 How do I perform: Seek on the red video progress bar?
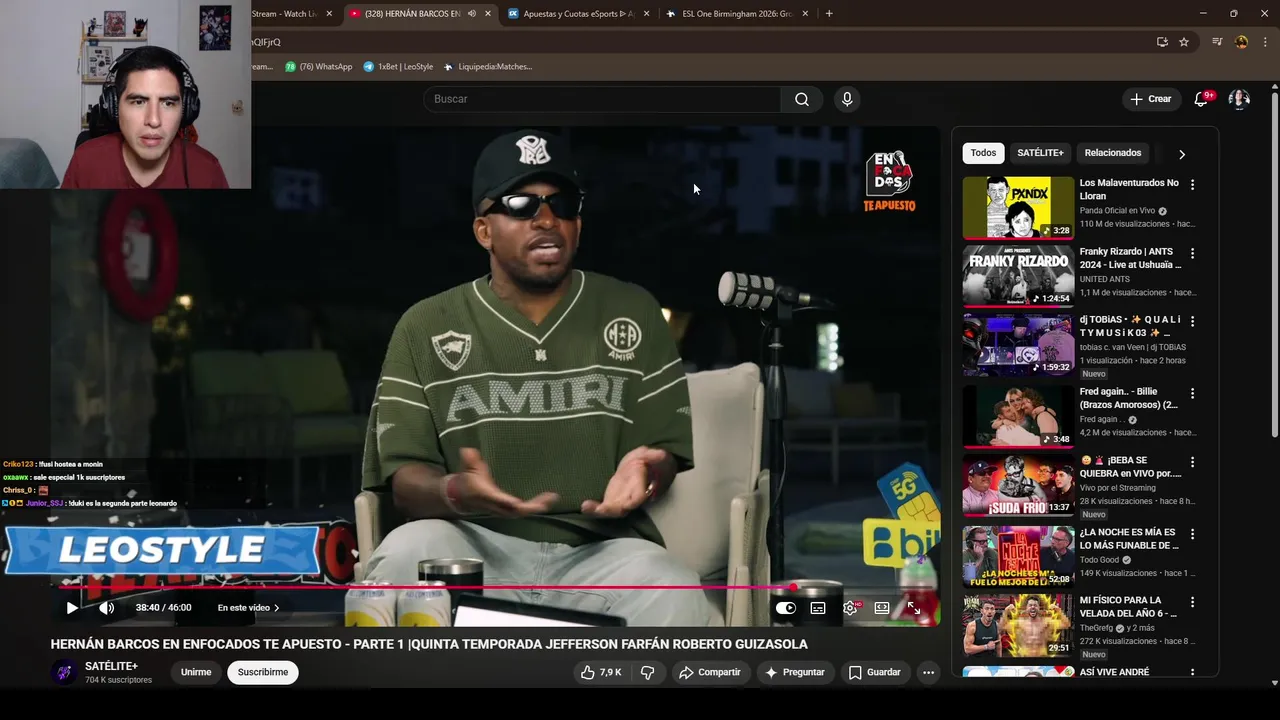pos(495,587)
